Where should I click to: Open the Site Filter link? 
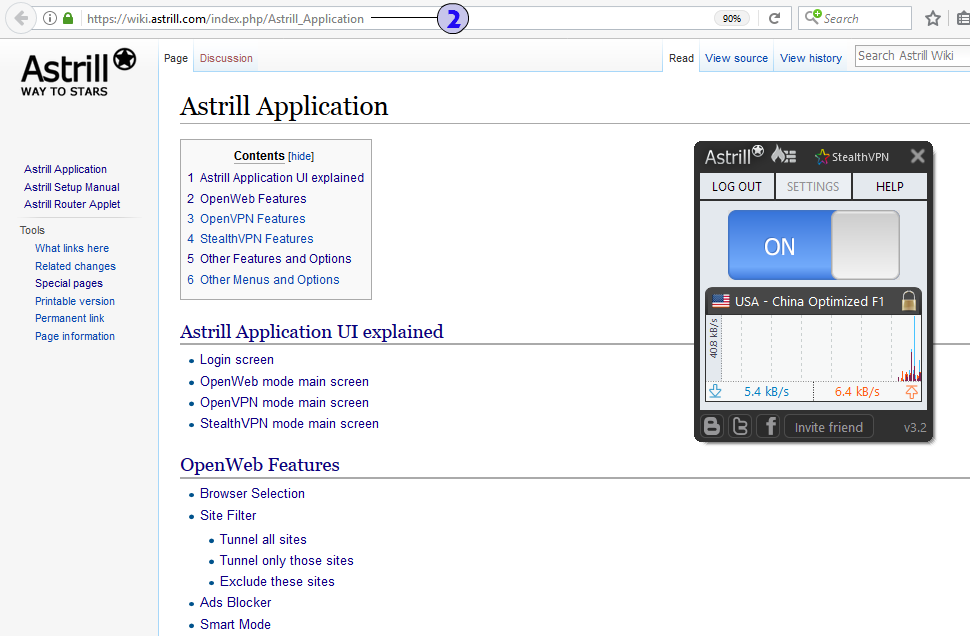click(x=228, y=515)
